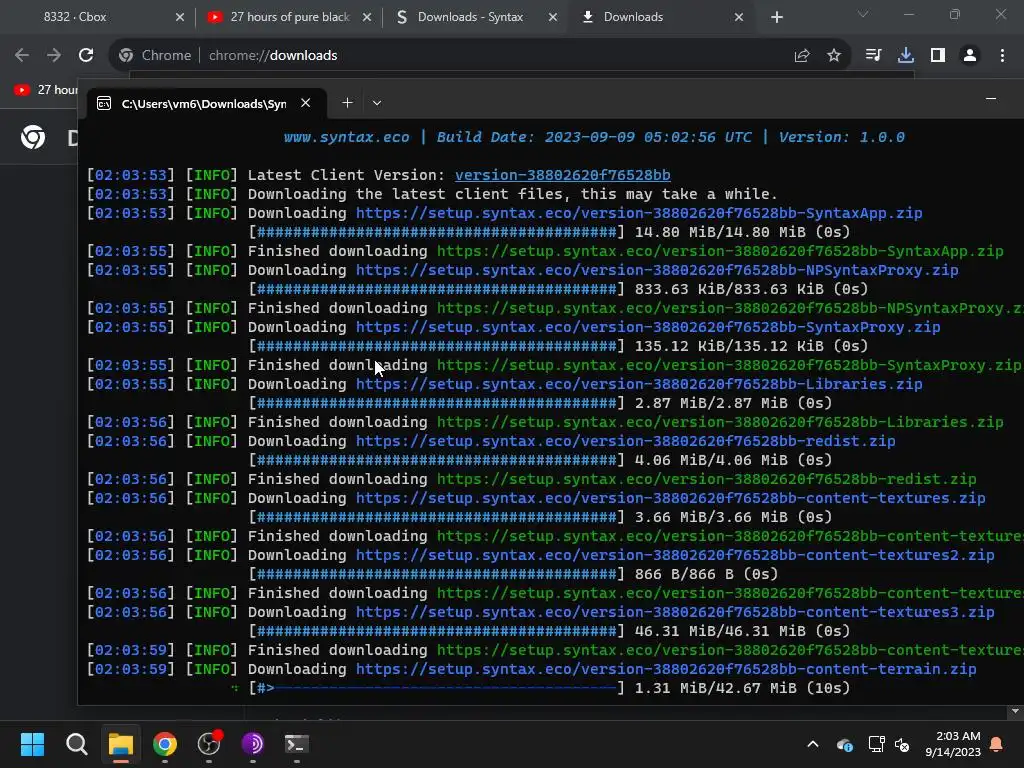Switch to Downloads - Syntax tab

pos(470,17)
